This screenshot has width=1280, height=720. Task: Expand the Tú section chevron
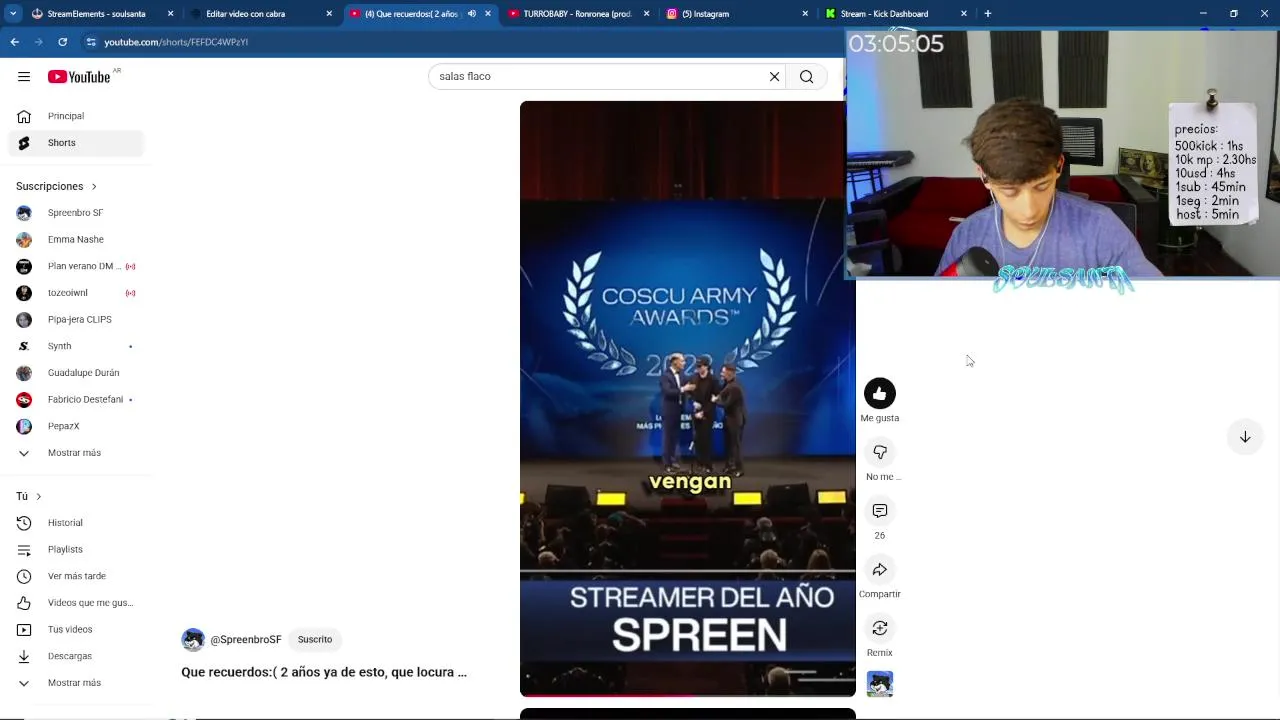[39, 497]
